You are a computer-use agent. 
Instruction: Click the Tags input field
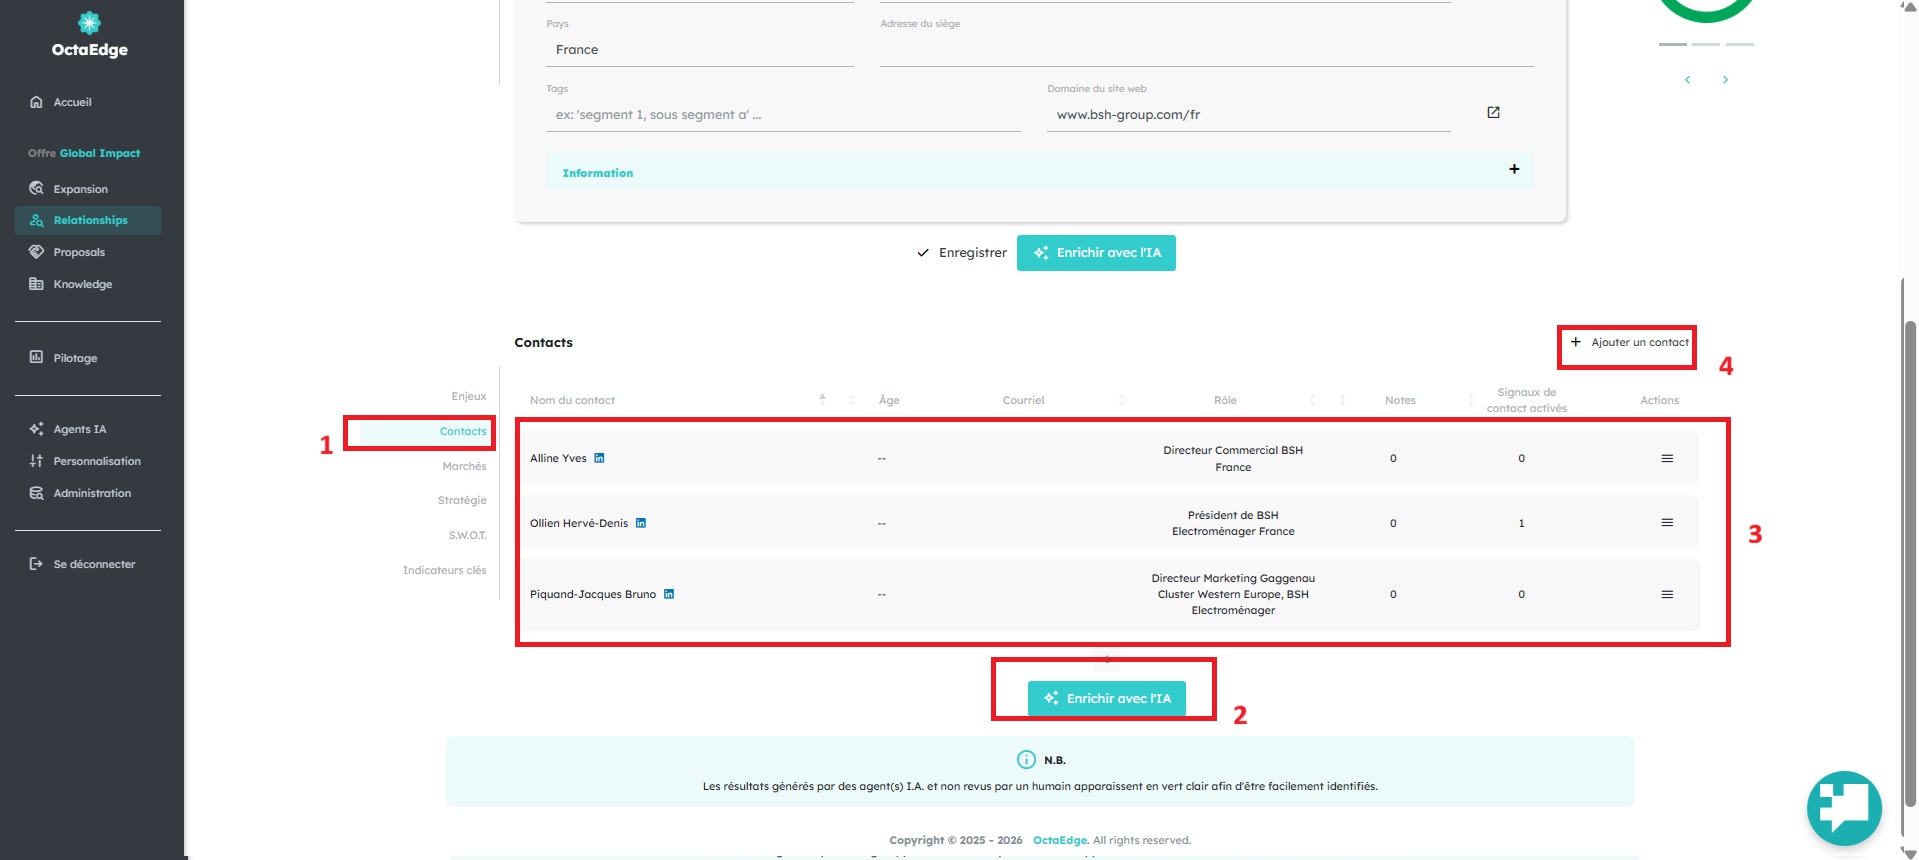point(783,115)
